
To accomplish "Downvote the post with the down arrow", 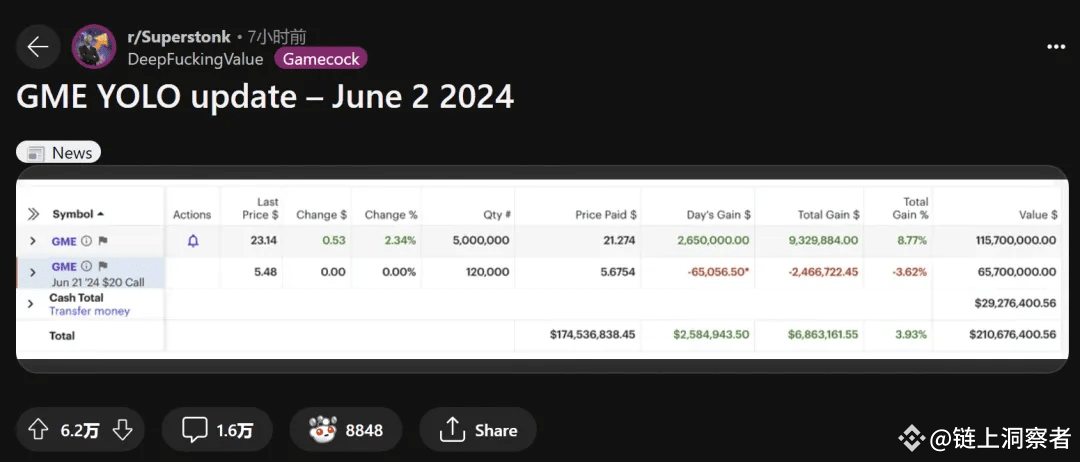I will 123,430.
